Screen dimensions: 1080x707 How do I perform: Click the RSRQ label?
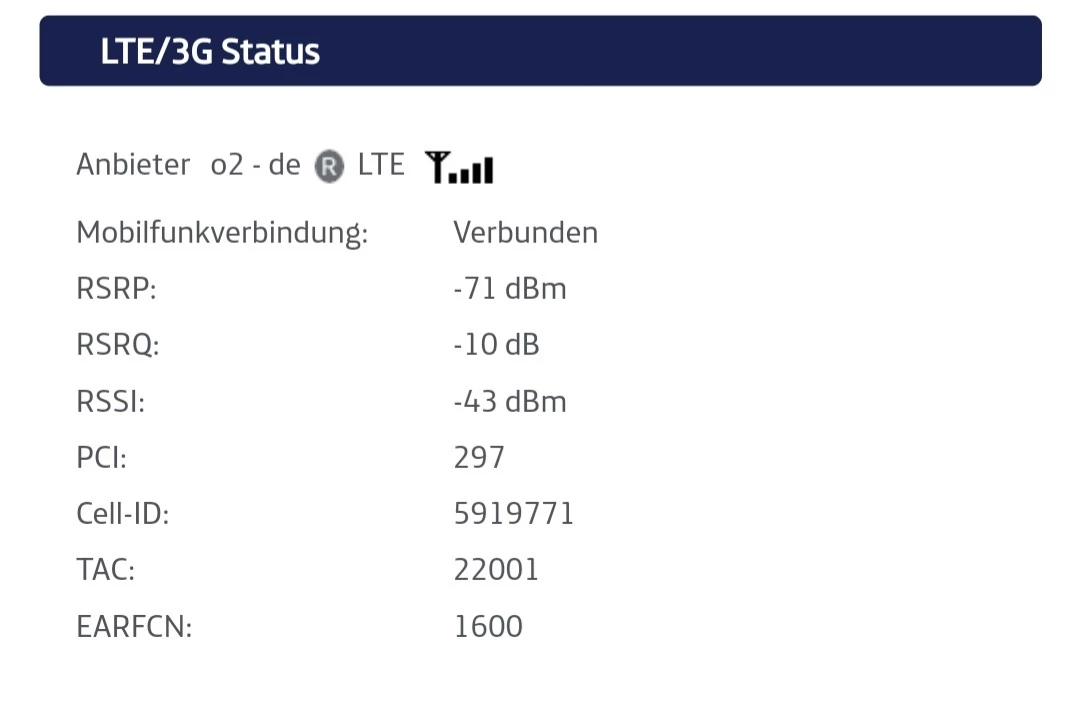tap(118, 345)
